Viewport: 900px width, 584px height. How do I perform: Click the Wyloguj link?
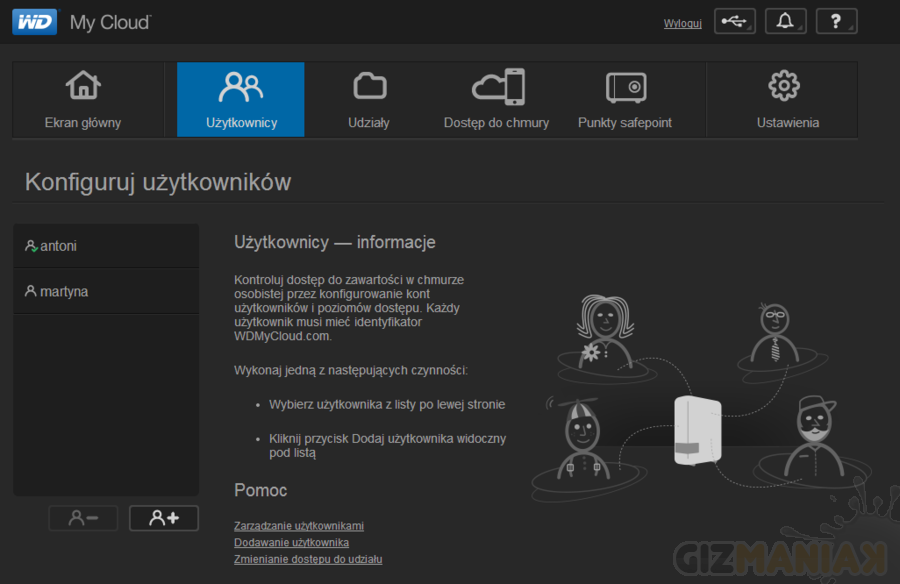coord(682,23)
